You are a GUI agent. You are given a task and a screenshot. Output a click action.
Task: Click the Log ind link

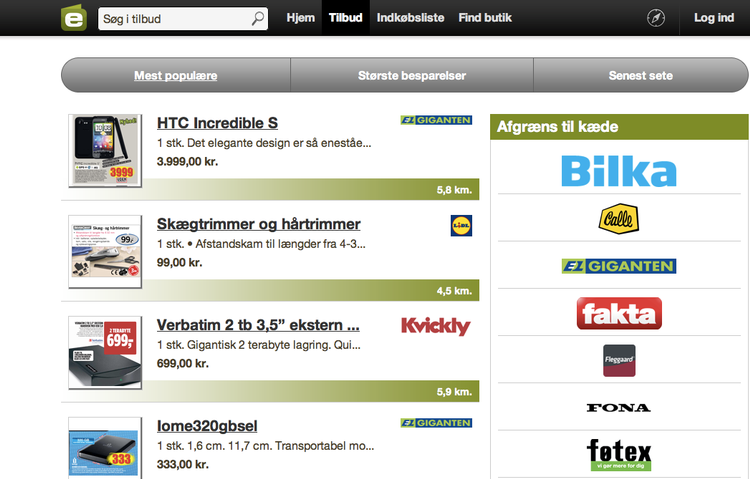(x=714, y=18)
